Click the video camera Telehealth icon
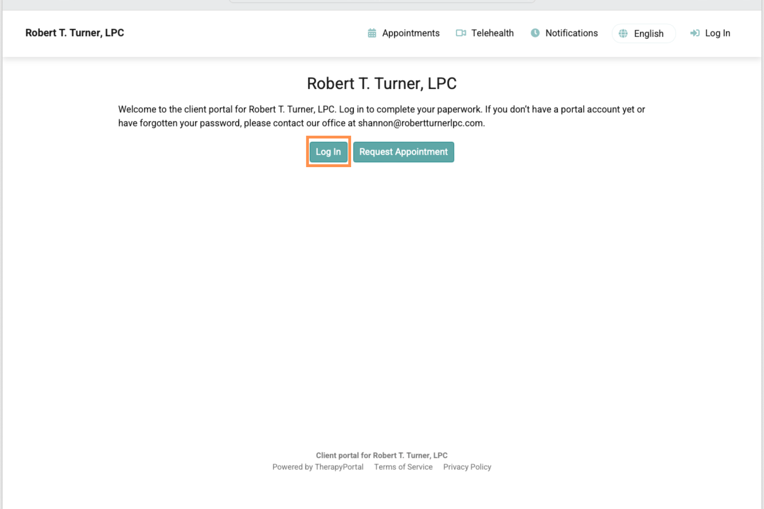This screenshot has height=509, width=764. click(460, 33)
